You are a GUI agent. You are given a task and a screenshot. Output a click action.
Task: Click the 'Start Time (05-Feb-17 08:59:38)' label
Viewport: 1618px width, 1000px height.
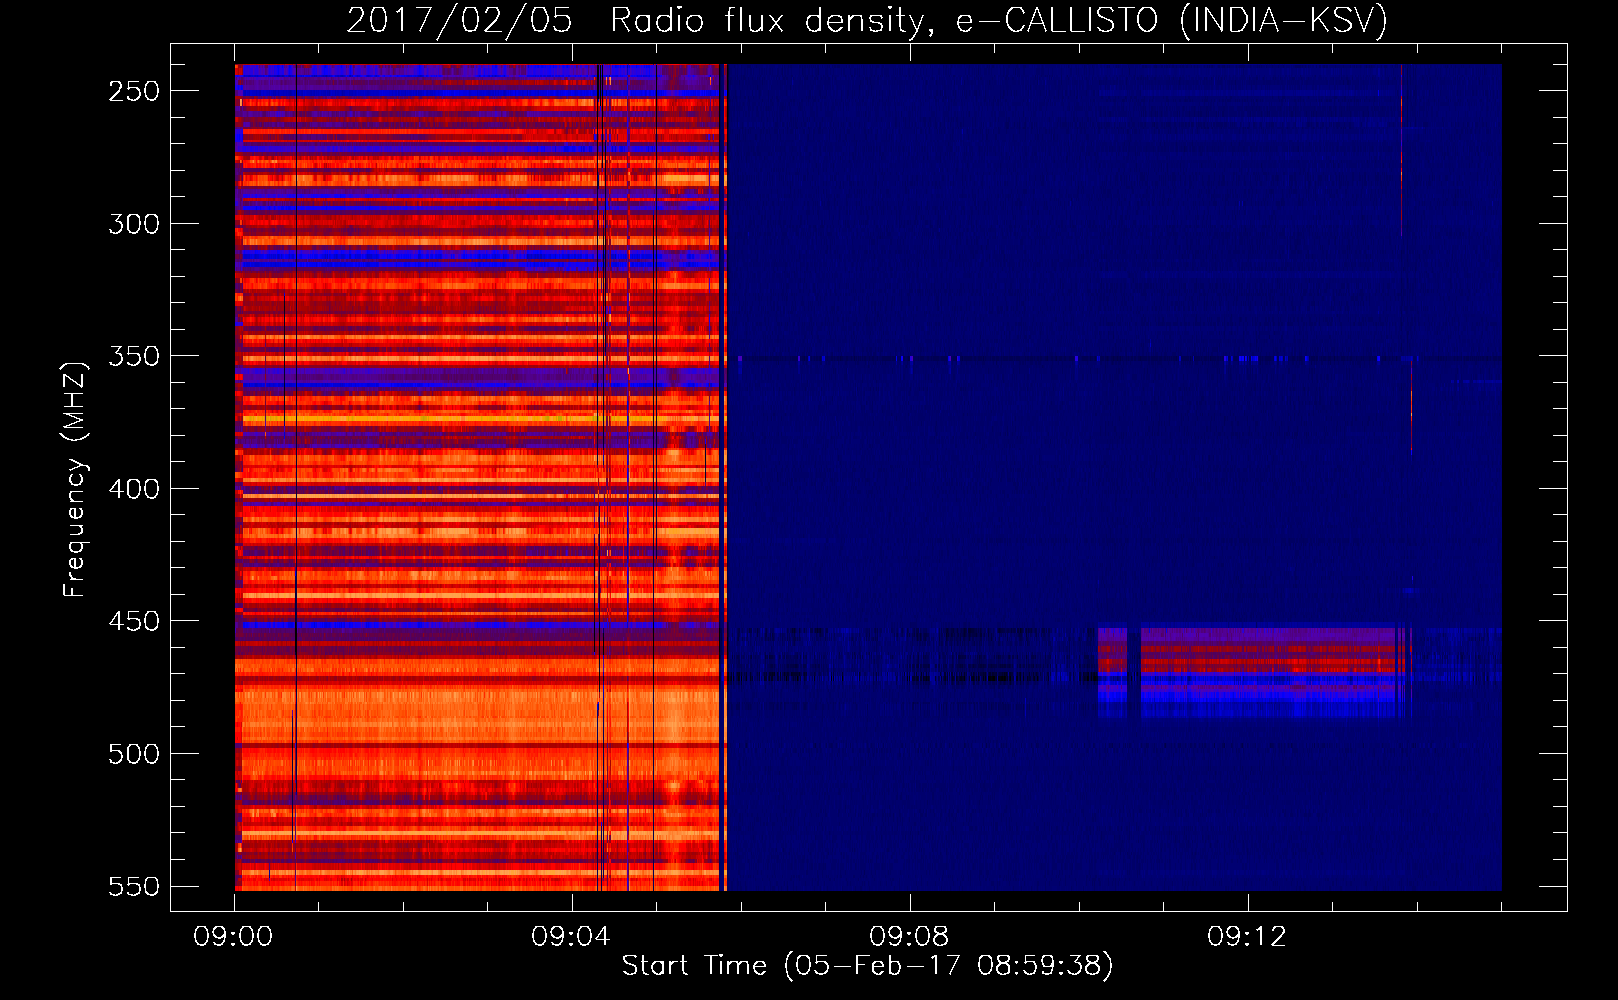tap(867, 966)
